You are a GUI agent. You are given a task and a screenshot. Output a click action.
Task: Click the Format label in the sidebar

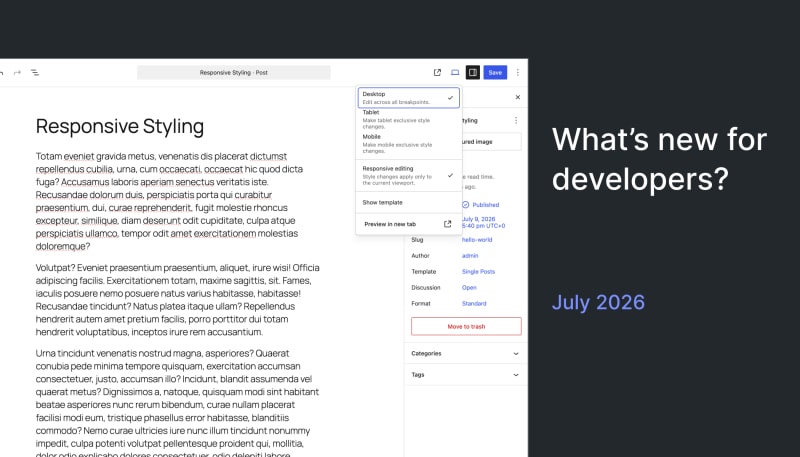pyautogui.click(x=420, y=303)
